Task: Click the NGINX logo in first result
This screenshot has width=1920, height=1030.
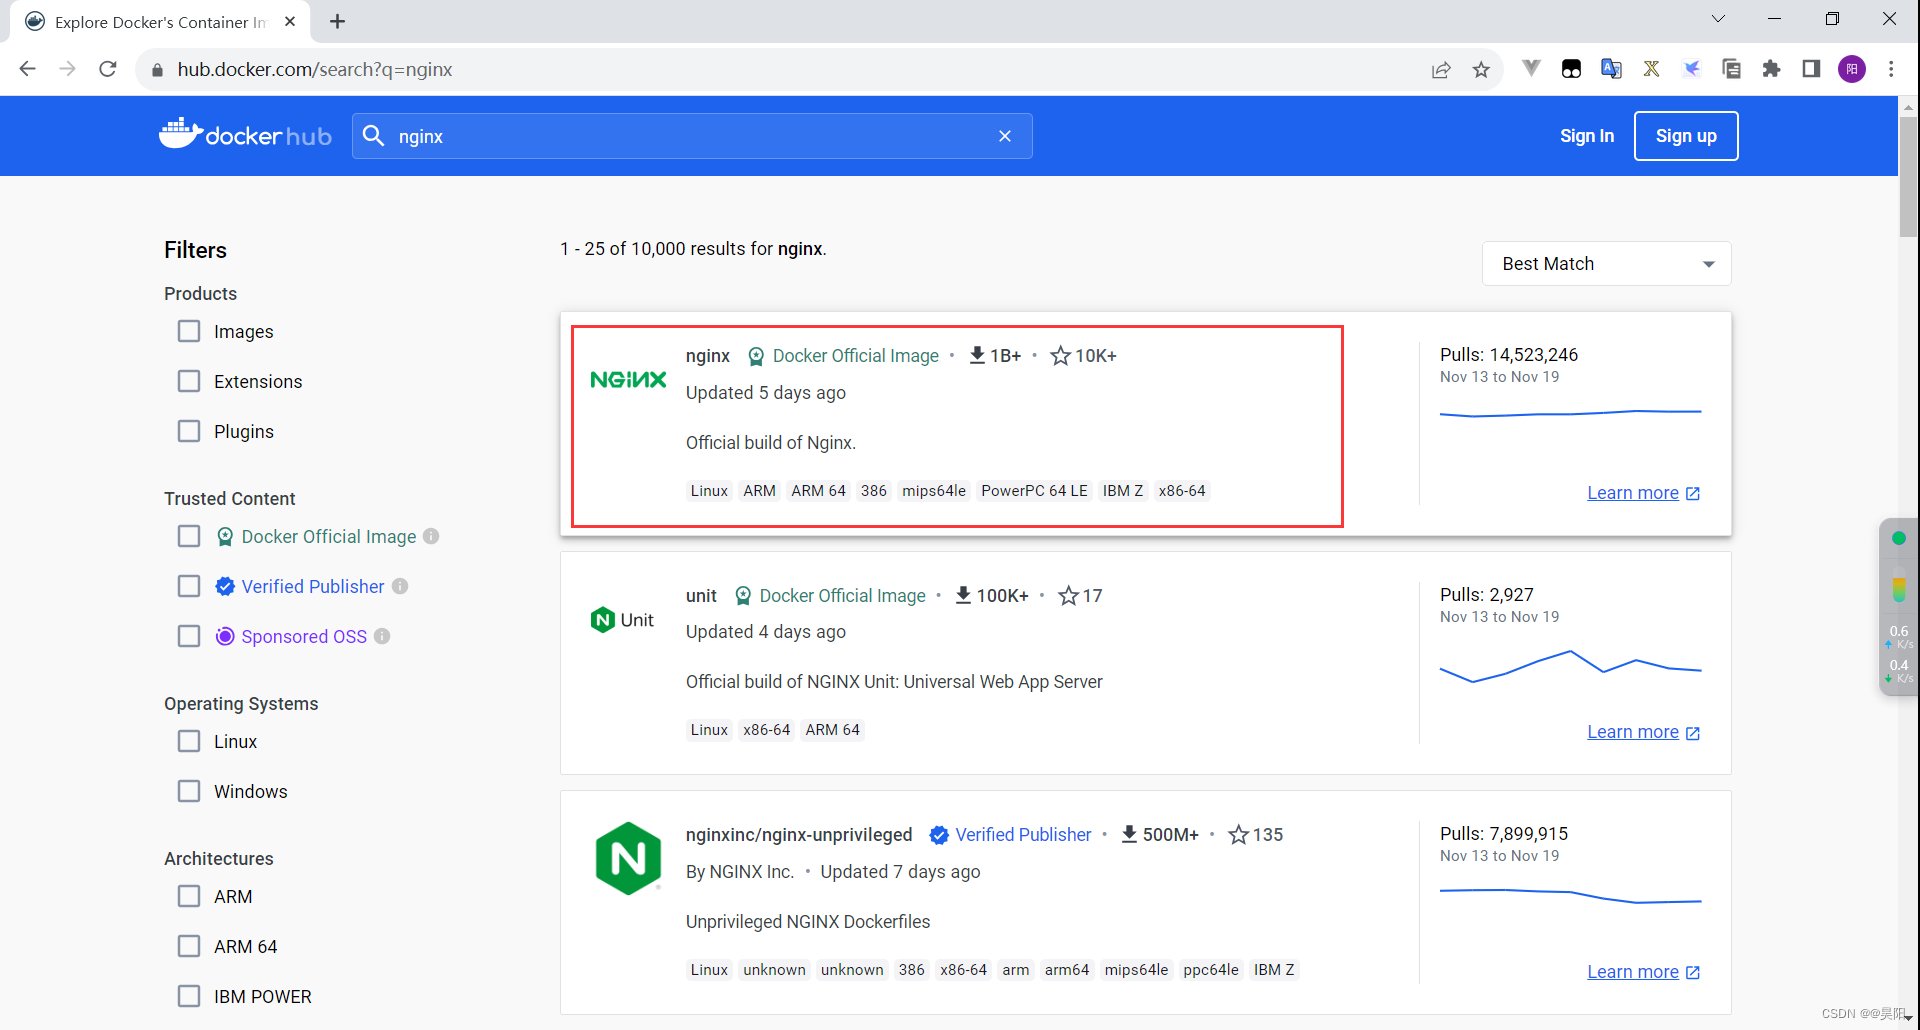Action: point(628,379)
